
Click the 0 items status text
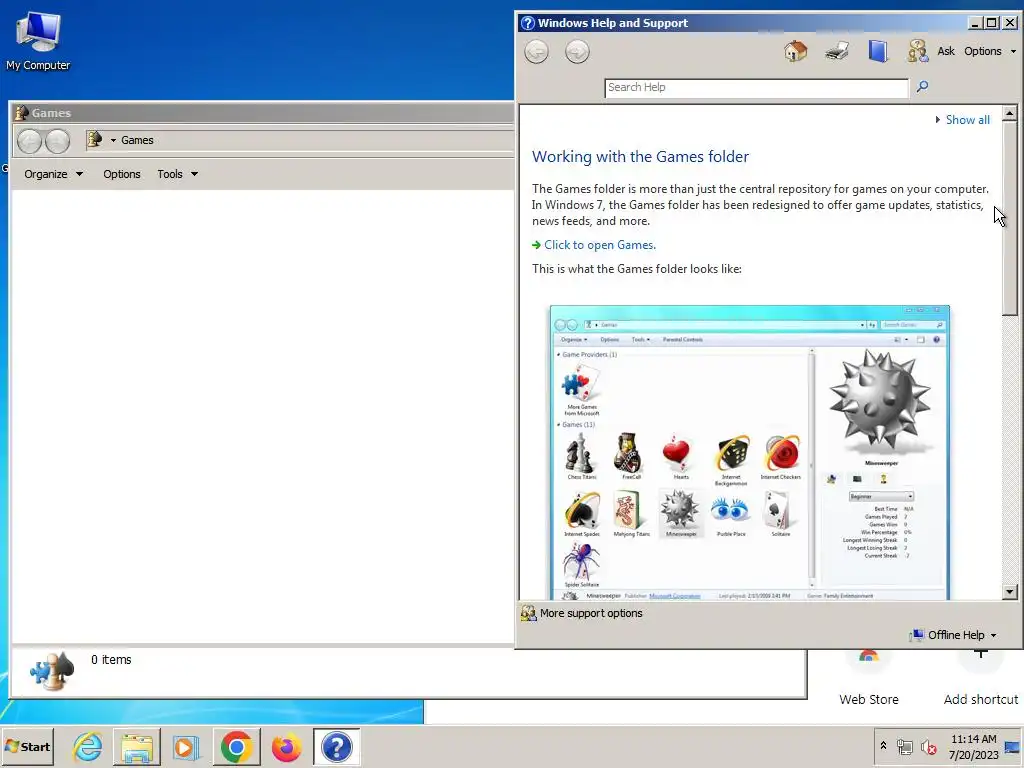(111, 660)
